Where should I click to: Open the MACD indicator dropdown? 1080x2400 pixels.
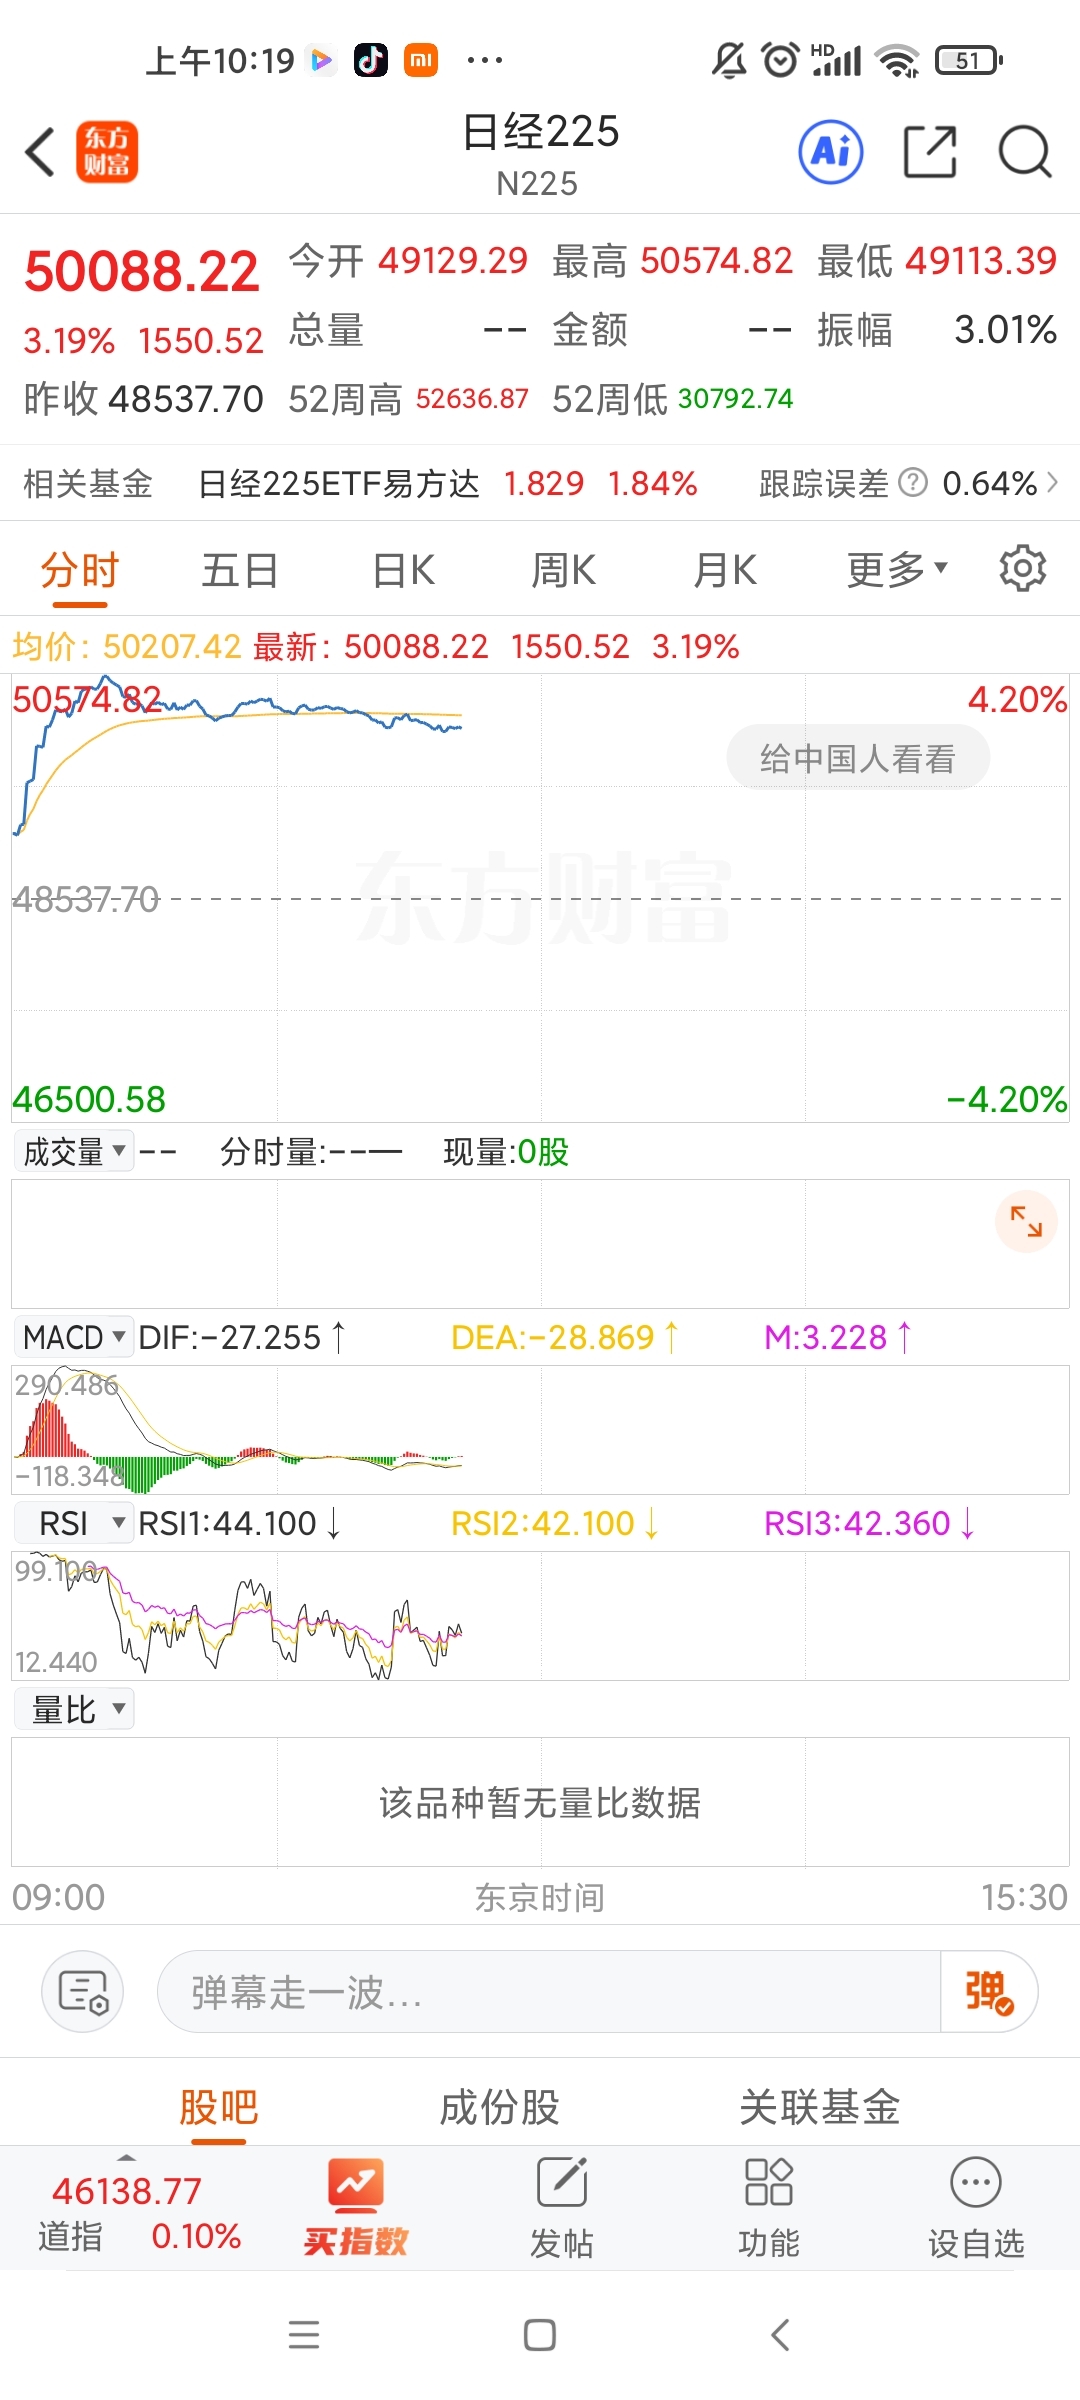tap(73, 1337)
